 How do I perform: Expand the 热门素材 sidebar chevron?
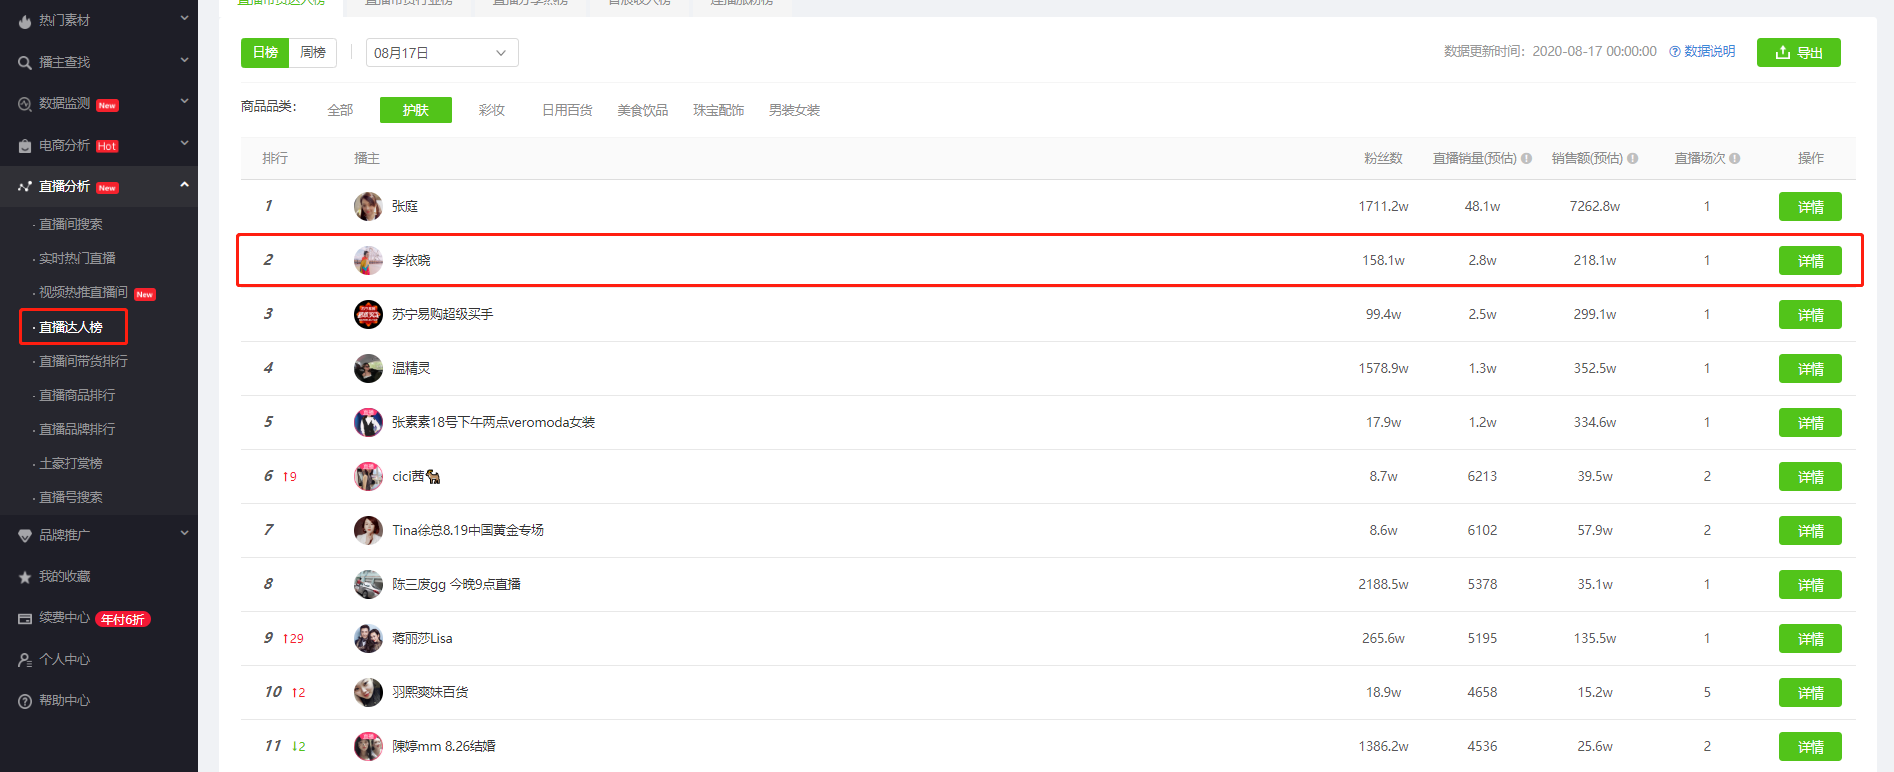tap(184, 18)
